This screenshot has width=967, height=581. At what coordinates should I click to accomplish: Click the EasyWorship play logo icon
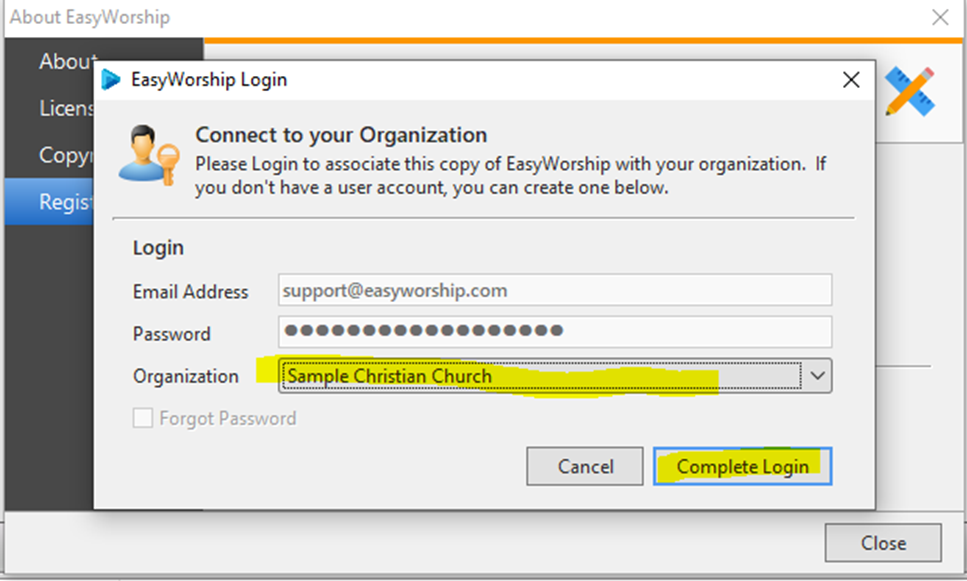111,80
